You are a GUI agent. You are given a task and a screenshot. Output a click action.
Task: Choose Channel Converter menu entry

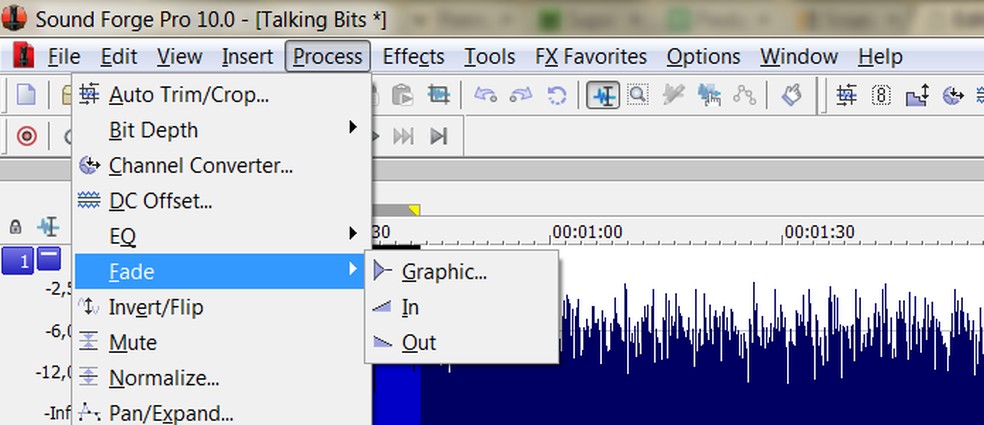(x=220, y=166)
